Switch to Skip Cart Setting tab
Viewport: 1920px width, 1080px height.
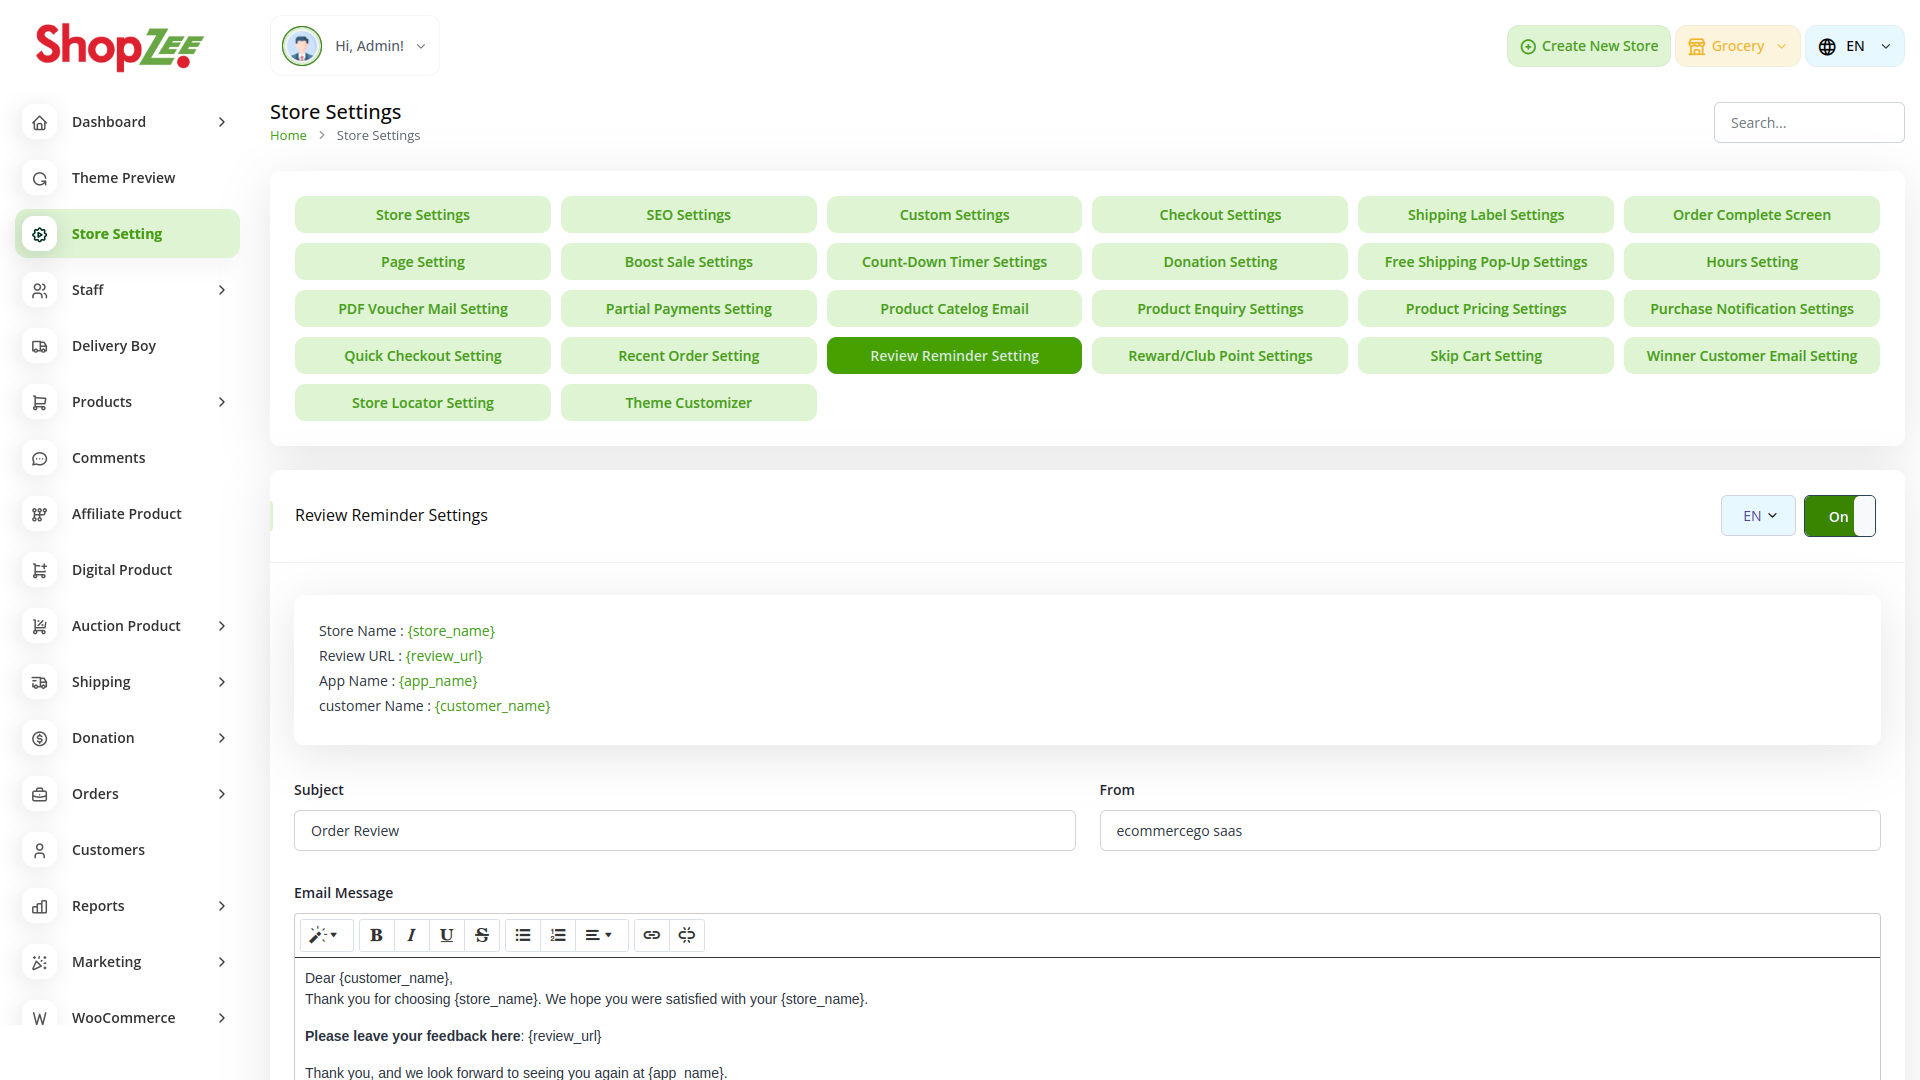[x=1485, y=356]
